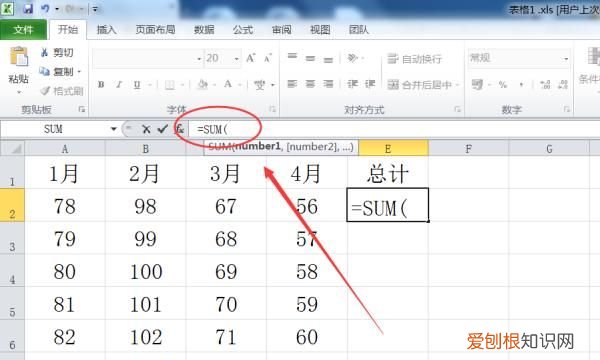Screen dimensions: 600x360
Task: Open number 数字 dialog launcher
Action: tap(567, 109)
